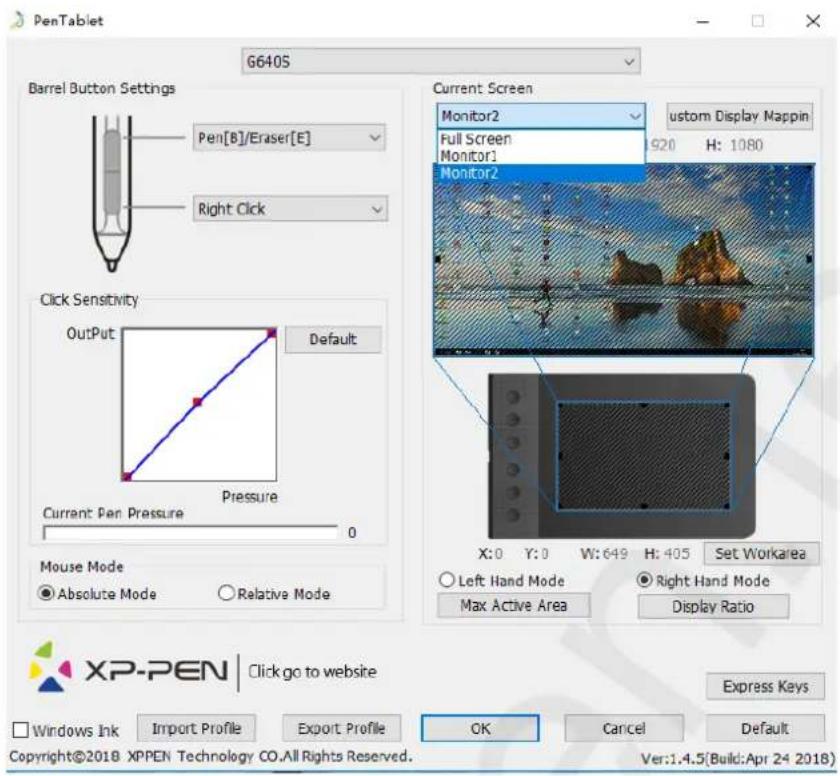Image resolution: width=840 pixels, height=776 pixels.
Task: Open the Pen[B]/Eraser[E] barrel button dropdown
Action: coord(289,138)
